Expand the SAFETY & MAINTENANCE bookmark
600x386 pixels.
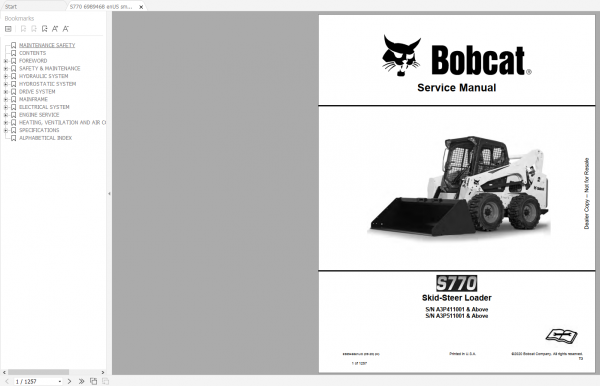click(6, 68)
